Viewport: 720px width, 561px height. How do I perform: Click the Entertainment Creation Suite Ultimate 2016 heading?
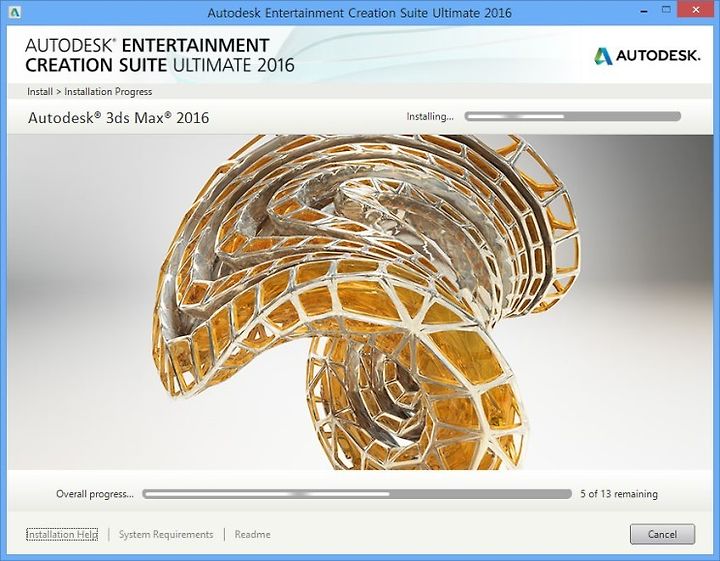pos(160,55)
